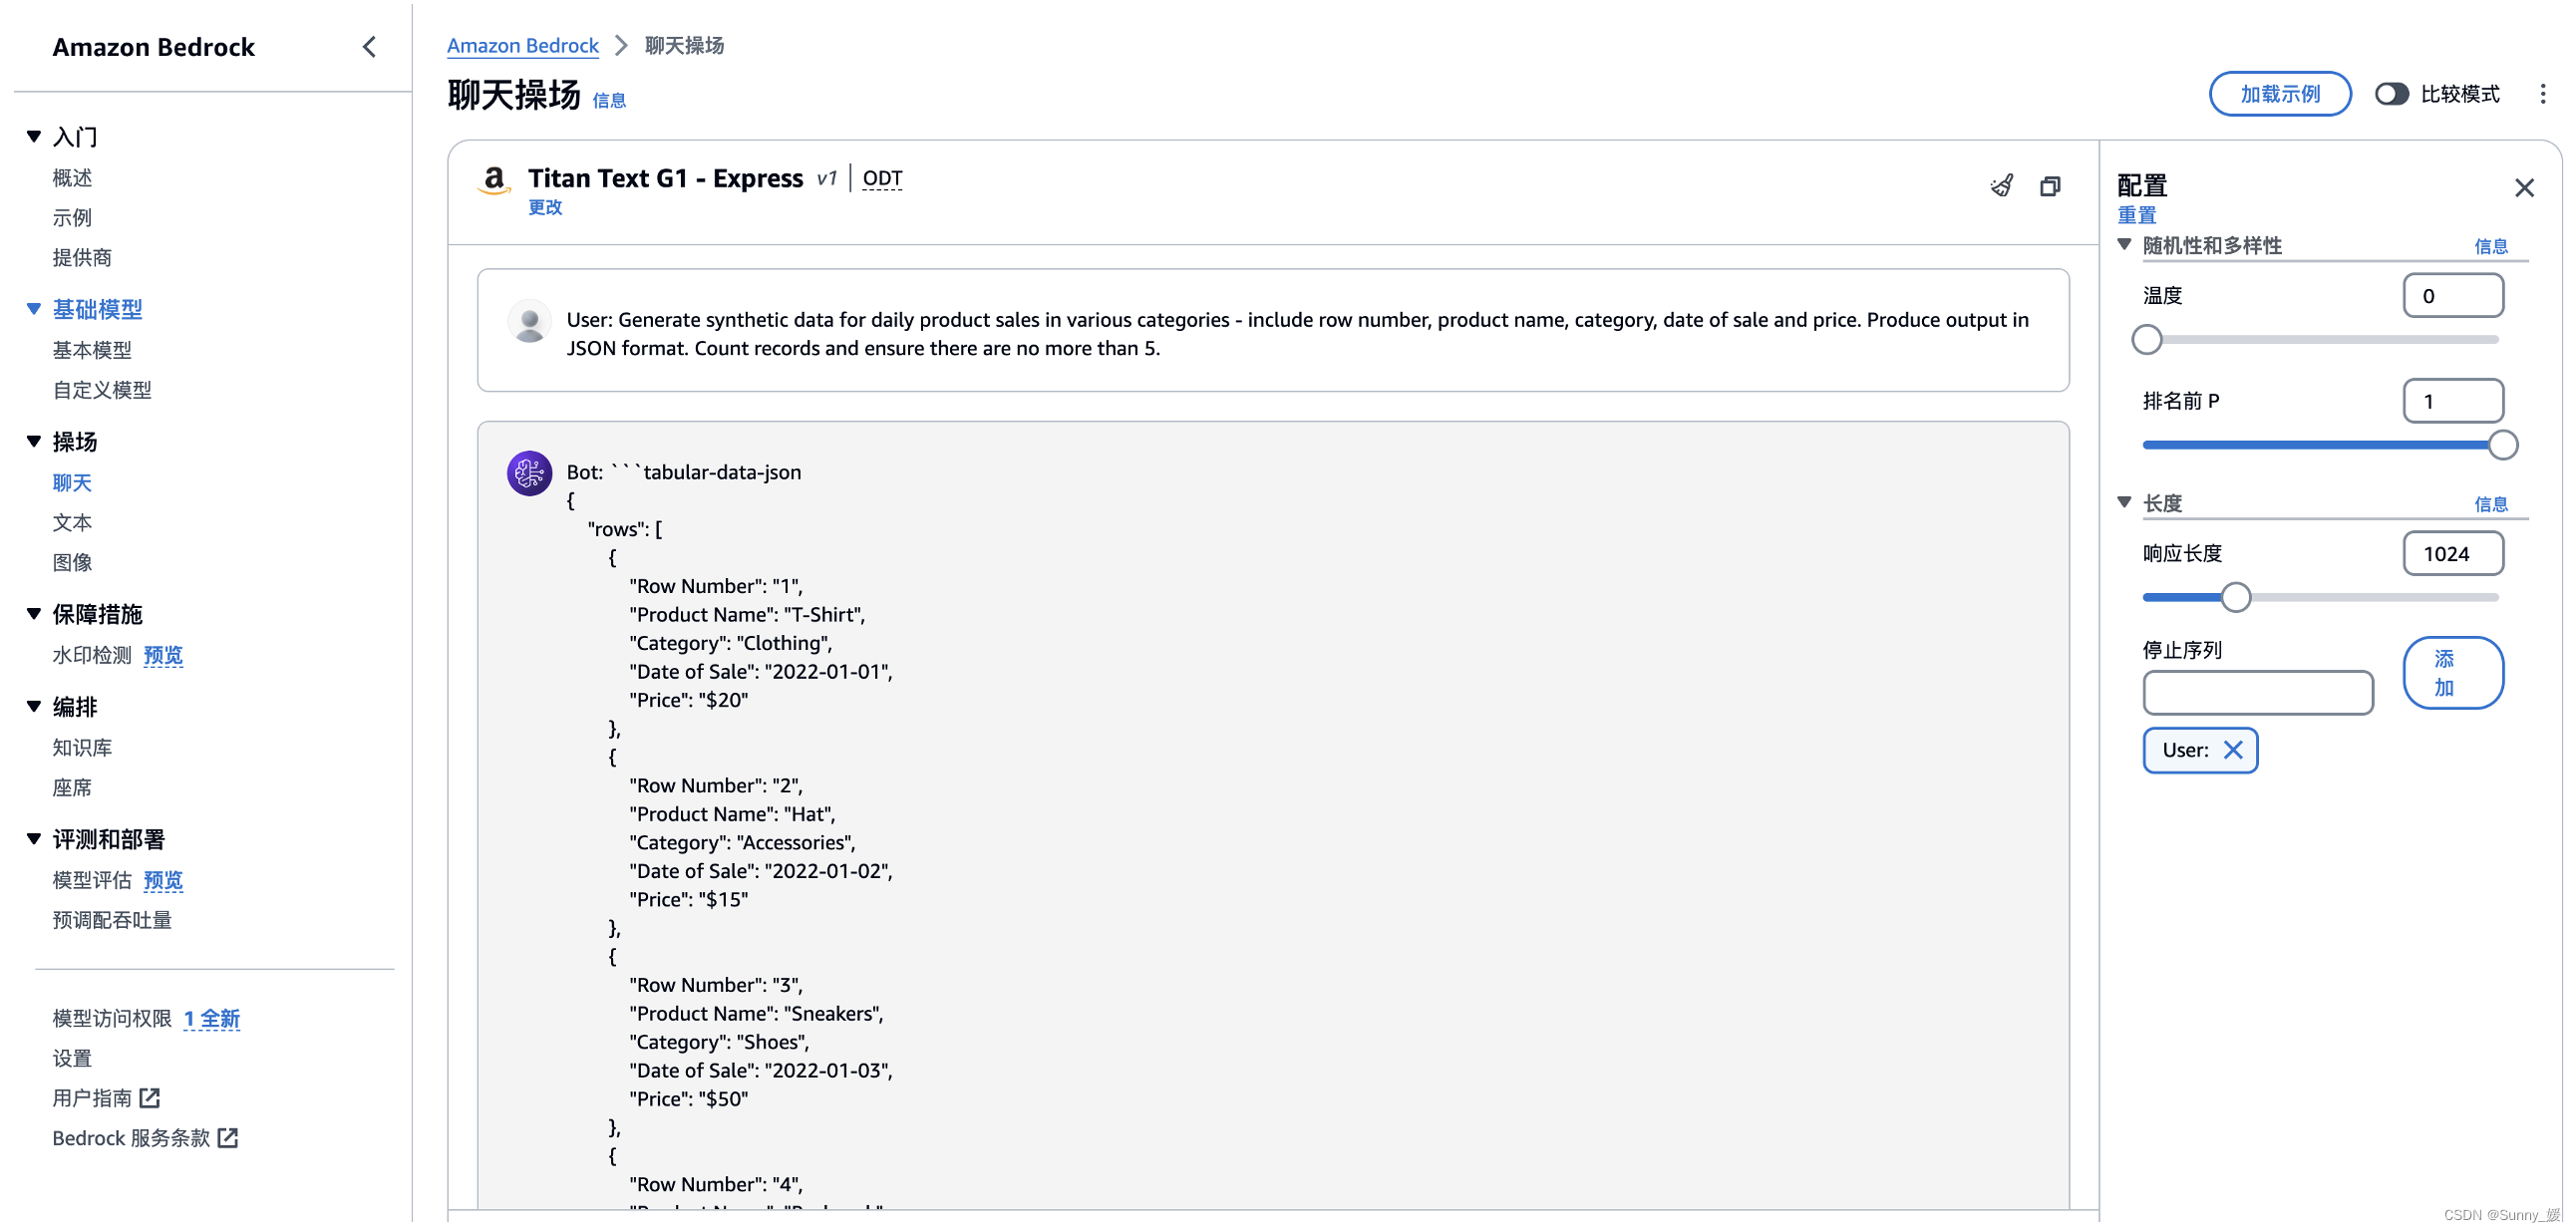Click the clear chat broom icon
The image size is (2576, 1232).
point(2002,186)
